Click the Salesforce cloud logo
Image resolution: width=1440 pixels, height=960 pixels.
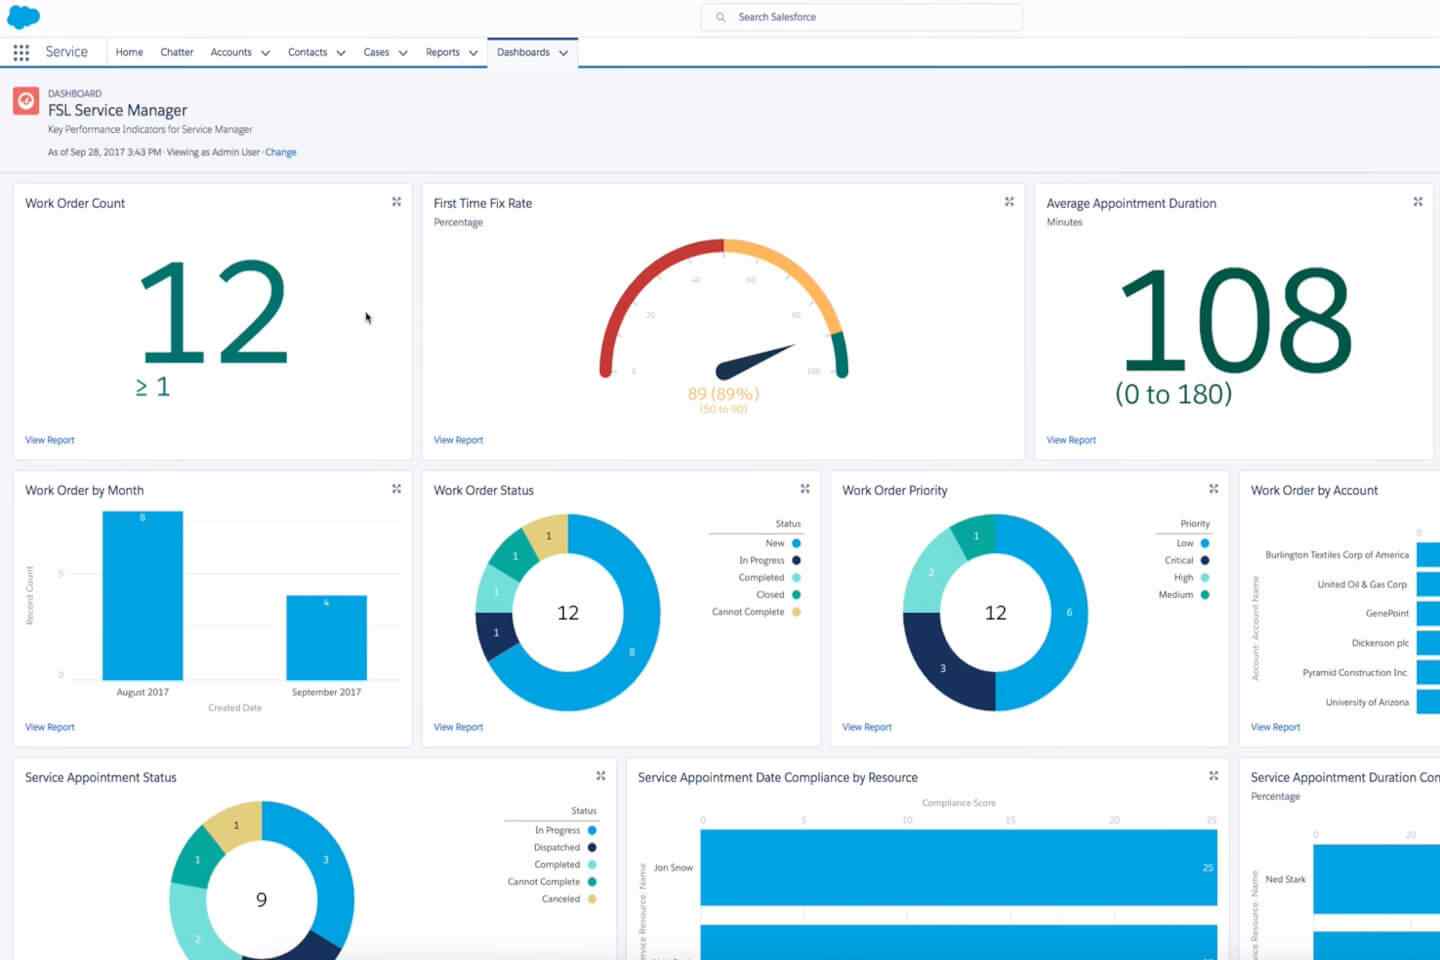23,16
